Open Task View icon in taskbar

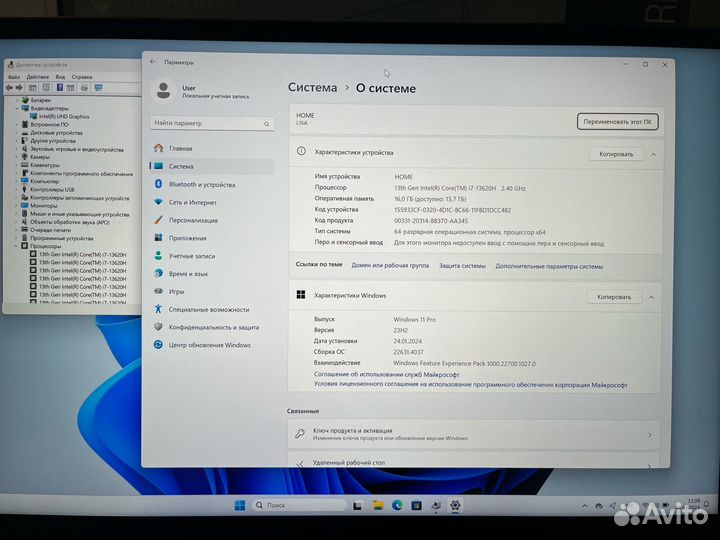point(357,506)
